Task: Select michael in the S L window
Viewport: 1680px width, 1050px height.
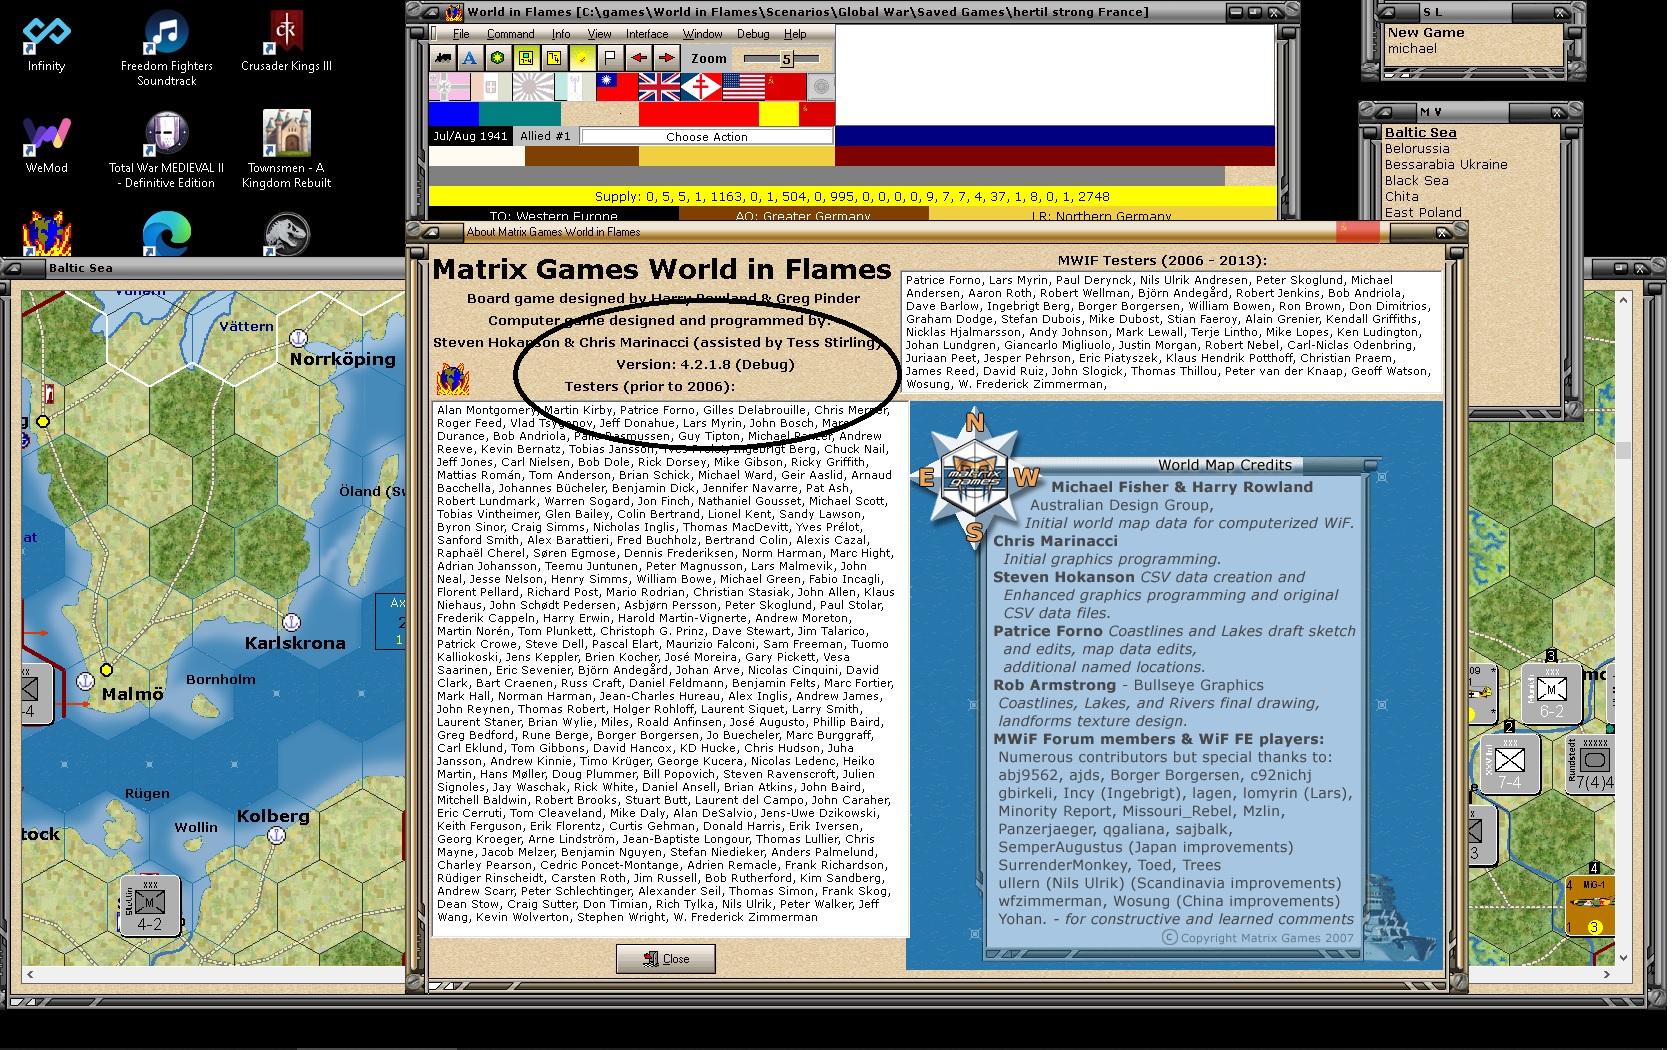Action: click(x=1412, y=49)
